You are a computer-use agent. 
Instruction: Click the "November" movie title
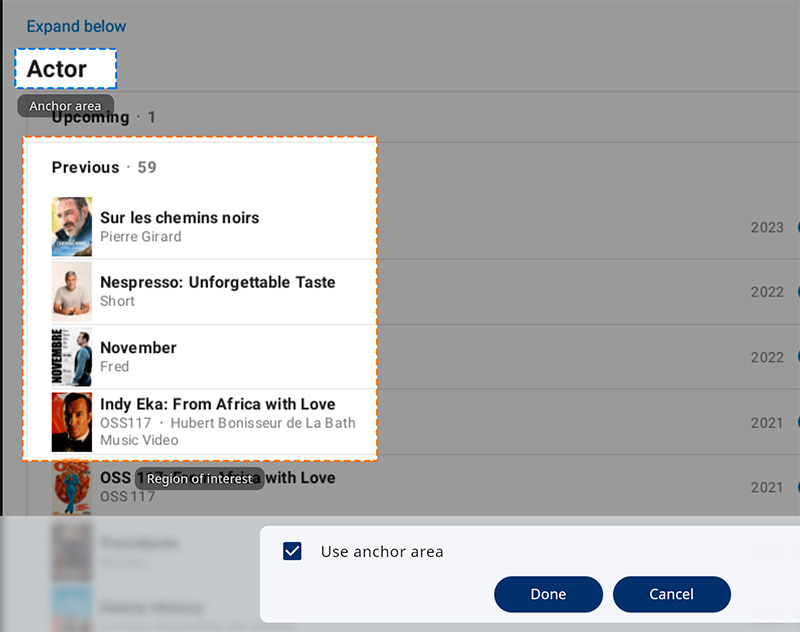click(138, 348)
